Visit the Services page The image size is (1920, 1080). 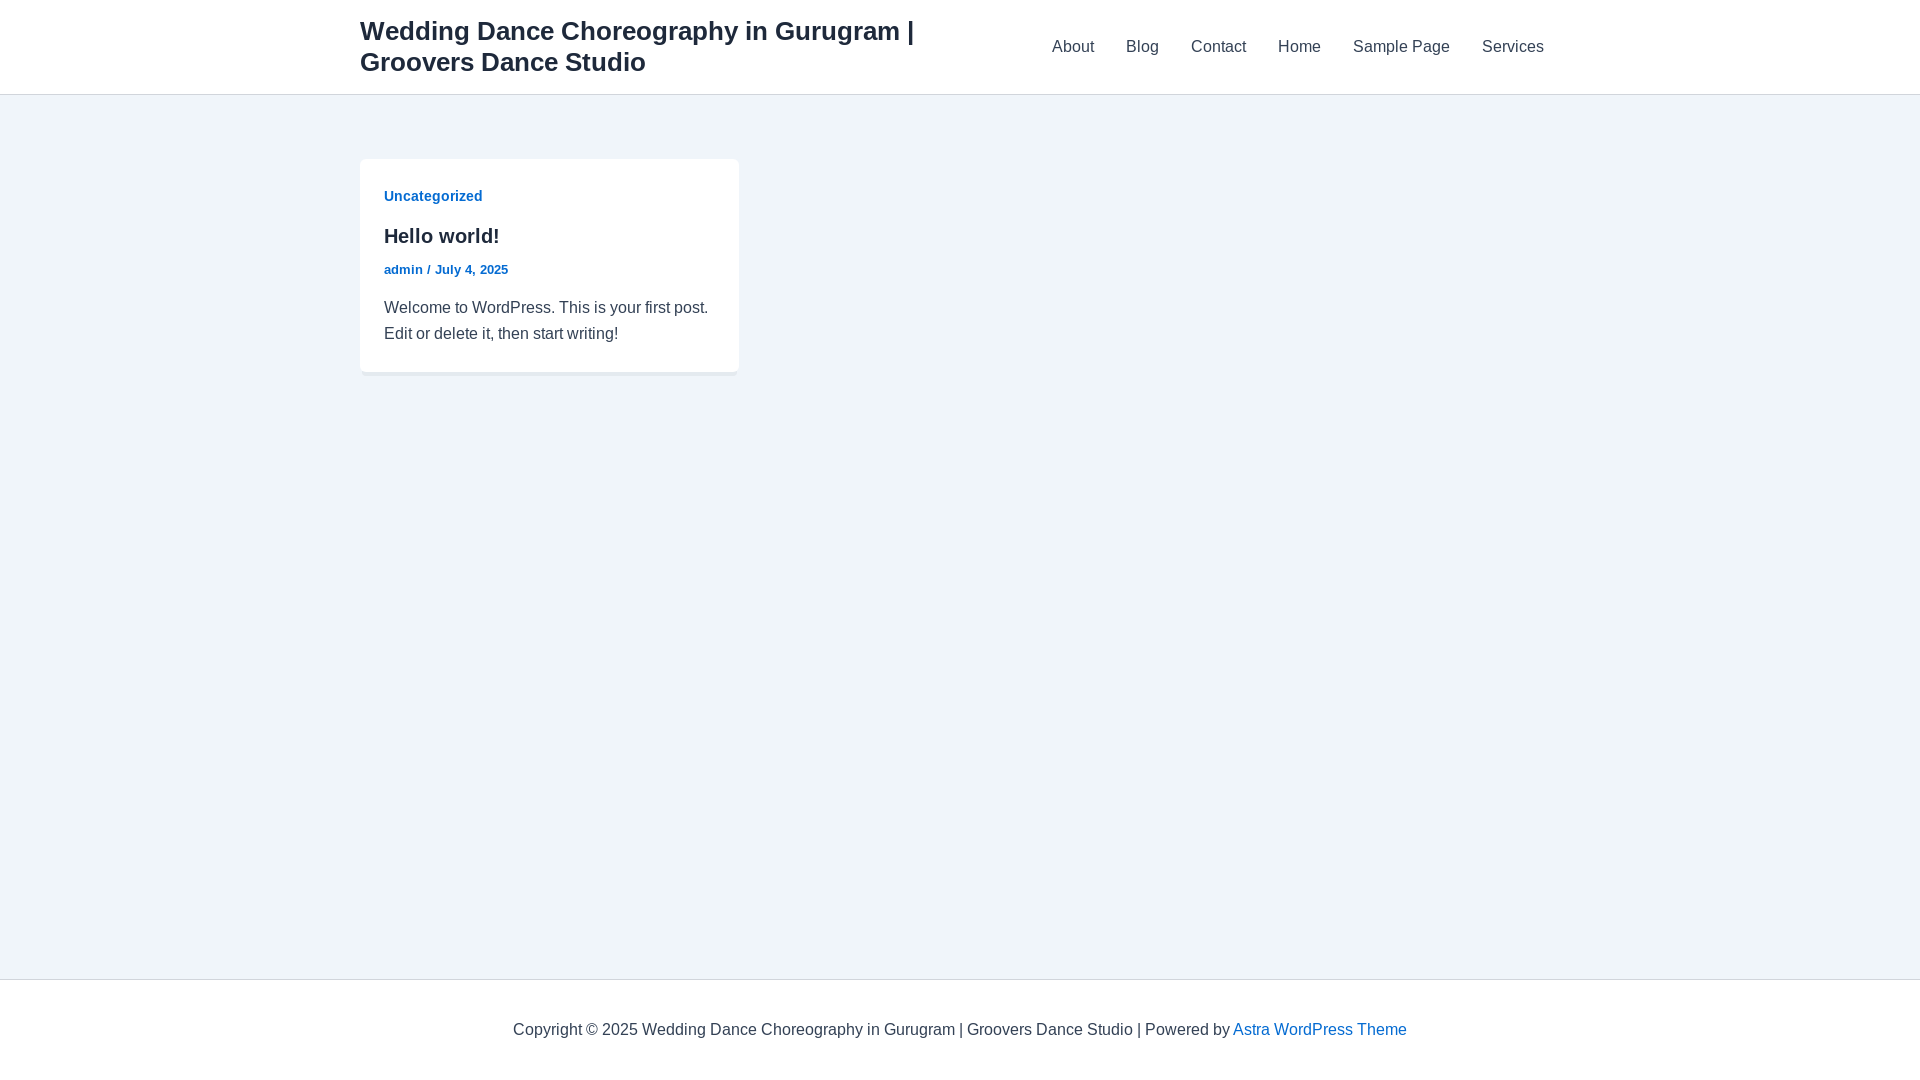click(x=1512, y=47)
